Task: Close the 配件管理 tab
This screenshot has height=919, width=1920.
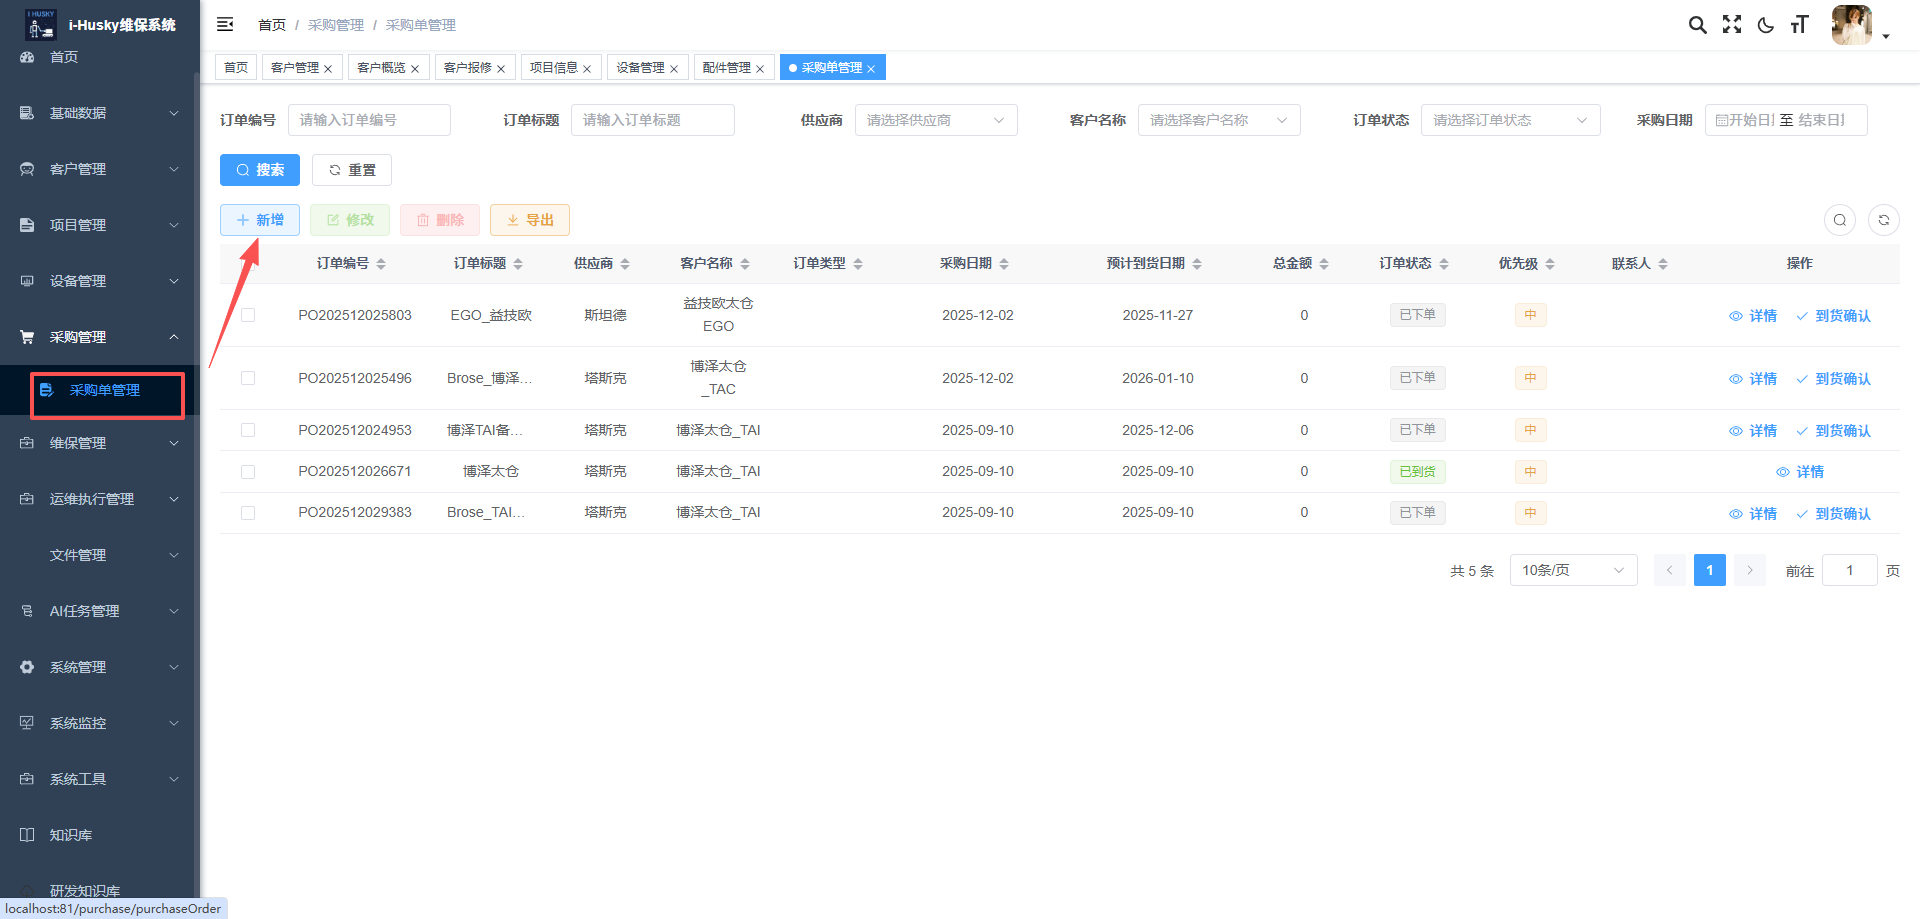Action: (760, 69)
